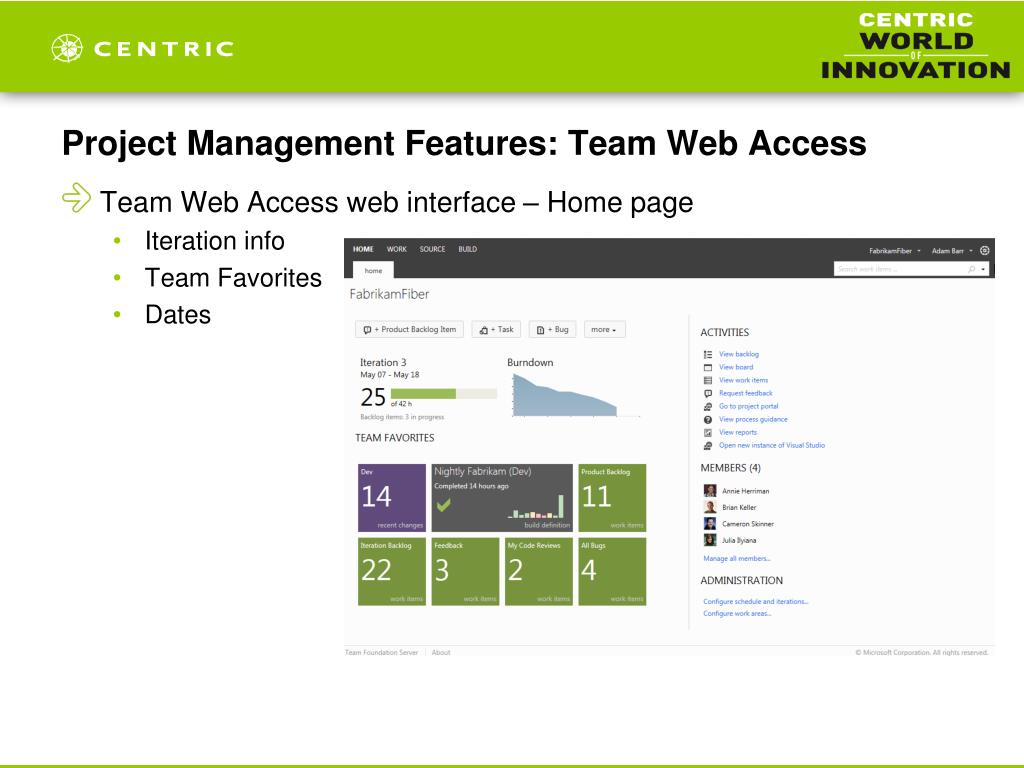
Task: Click the Team Foundation Server footer link
Action: pyautogui.click(x=381, y=652)
